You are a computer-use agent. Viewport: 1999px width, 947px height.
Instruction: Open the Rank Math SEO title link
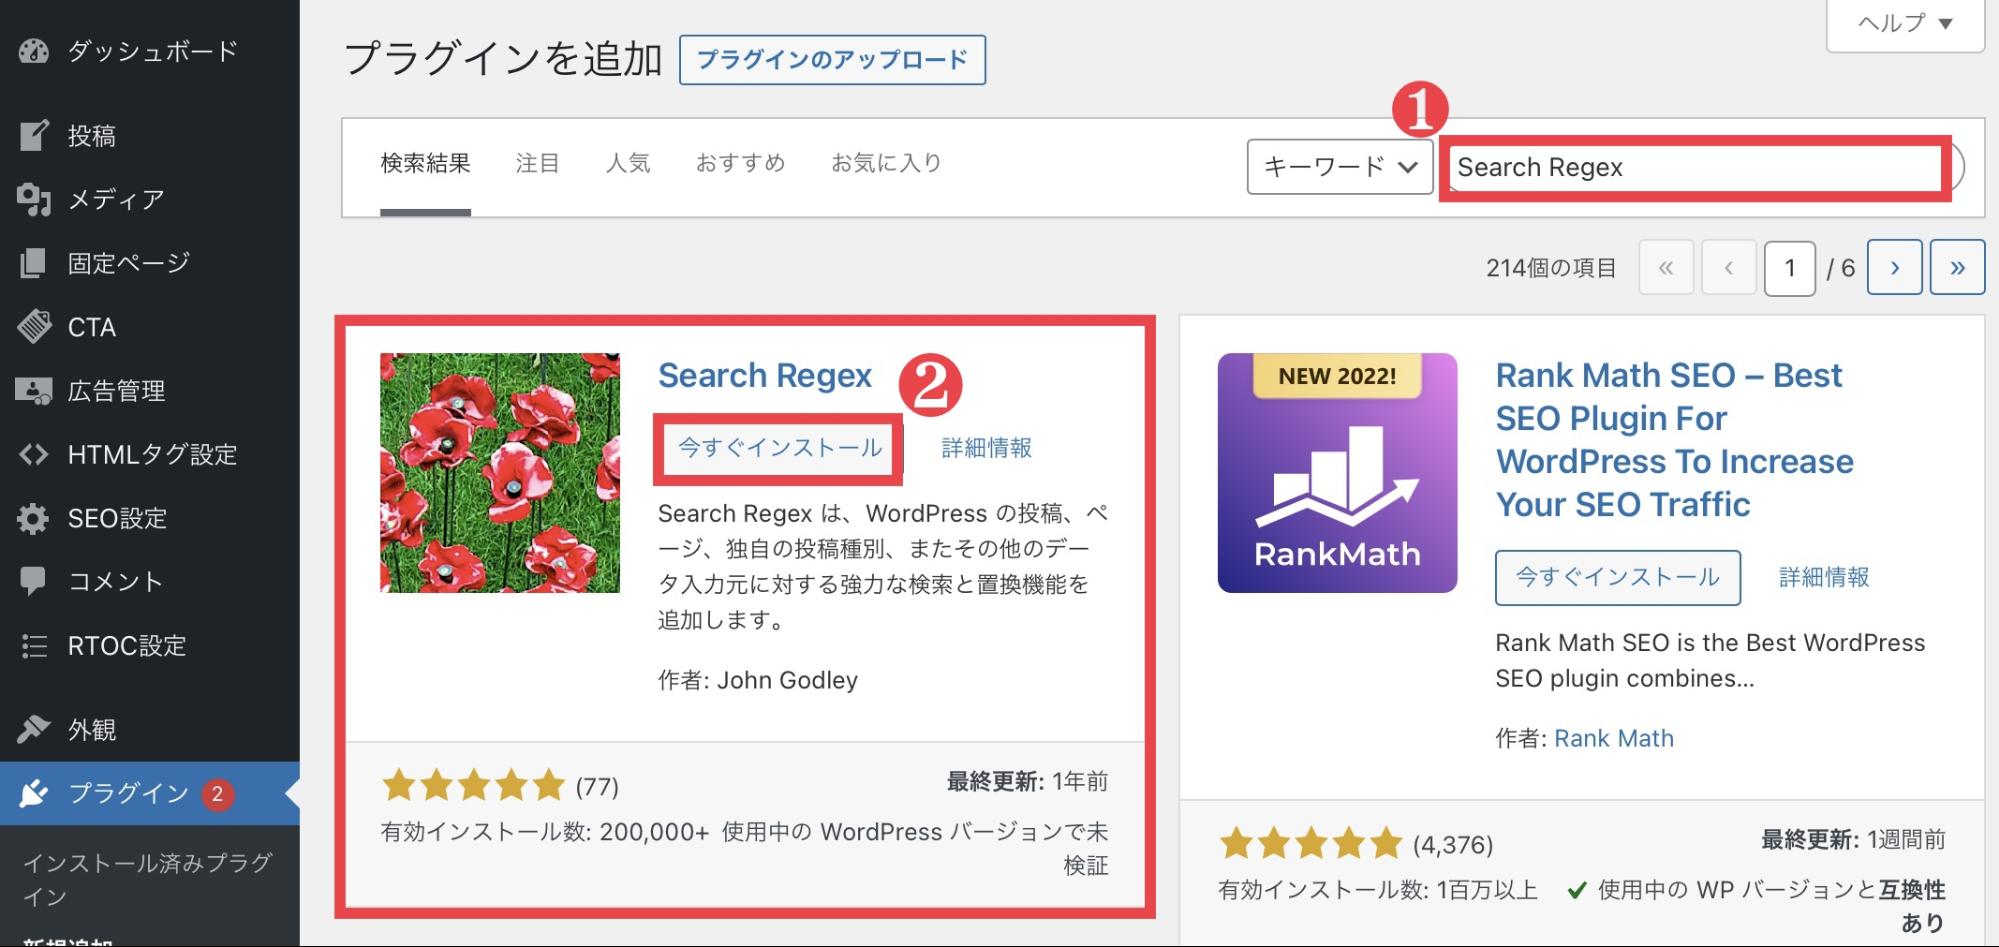[x=1675, y=440]
